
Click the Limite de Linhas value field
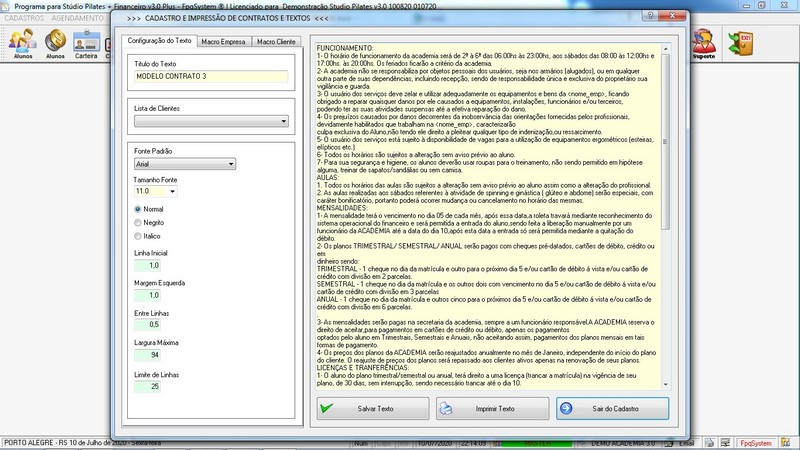[147, 386]
